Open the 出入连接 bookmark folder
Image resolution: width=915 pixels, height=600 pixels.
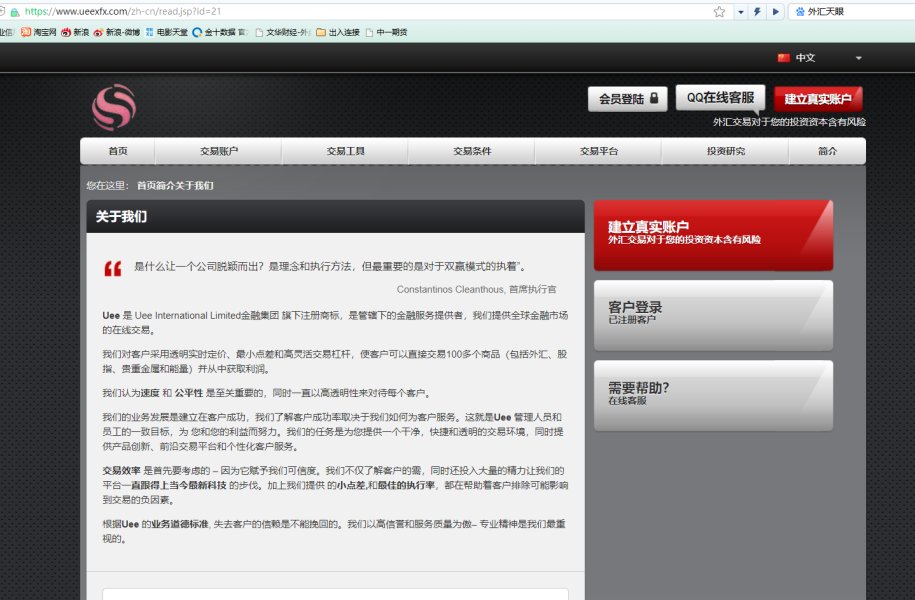coord(338,32)
